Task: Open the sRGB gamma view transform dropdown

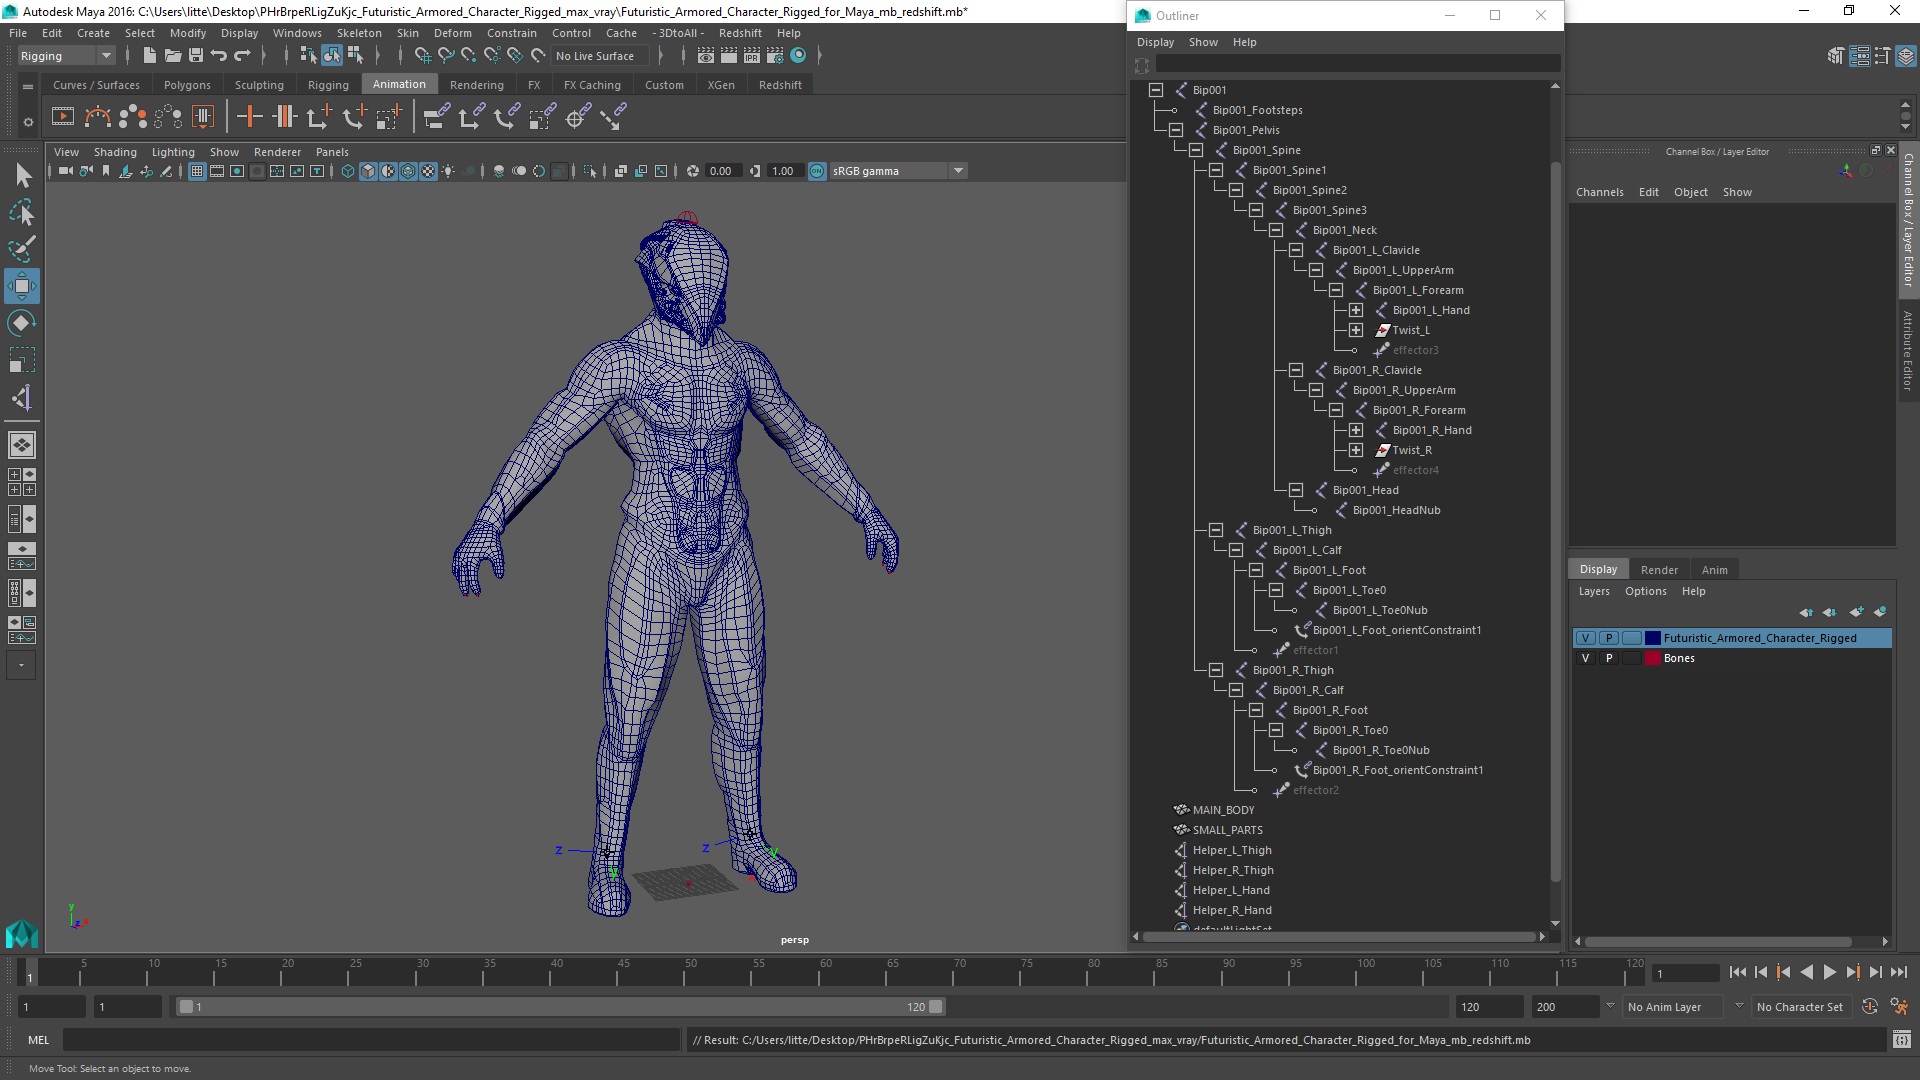Action: [x=898, y=171]
